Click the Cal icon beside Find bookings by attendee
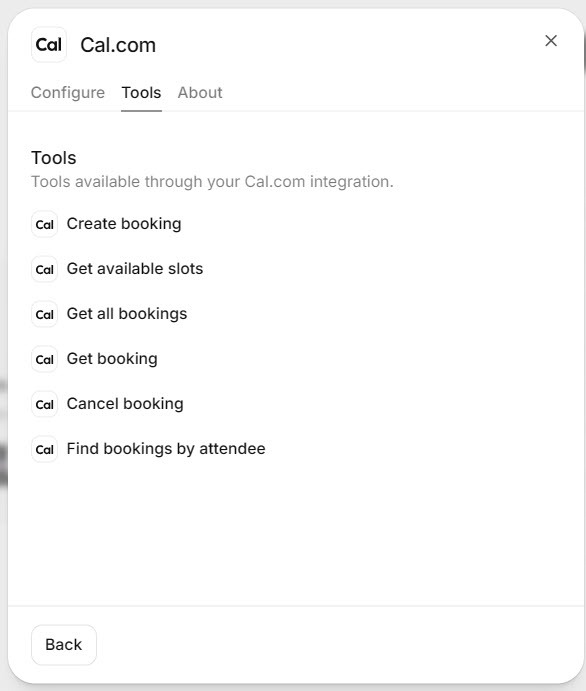The image size is (586, 691). tap(45, 449)
